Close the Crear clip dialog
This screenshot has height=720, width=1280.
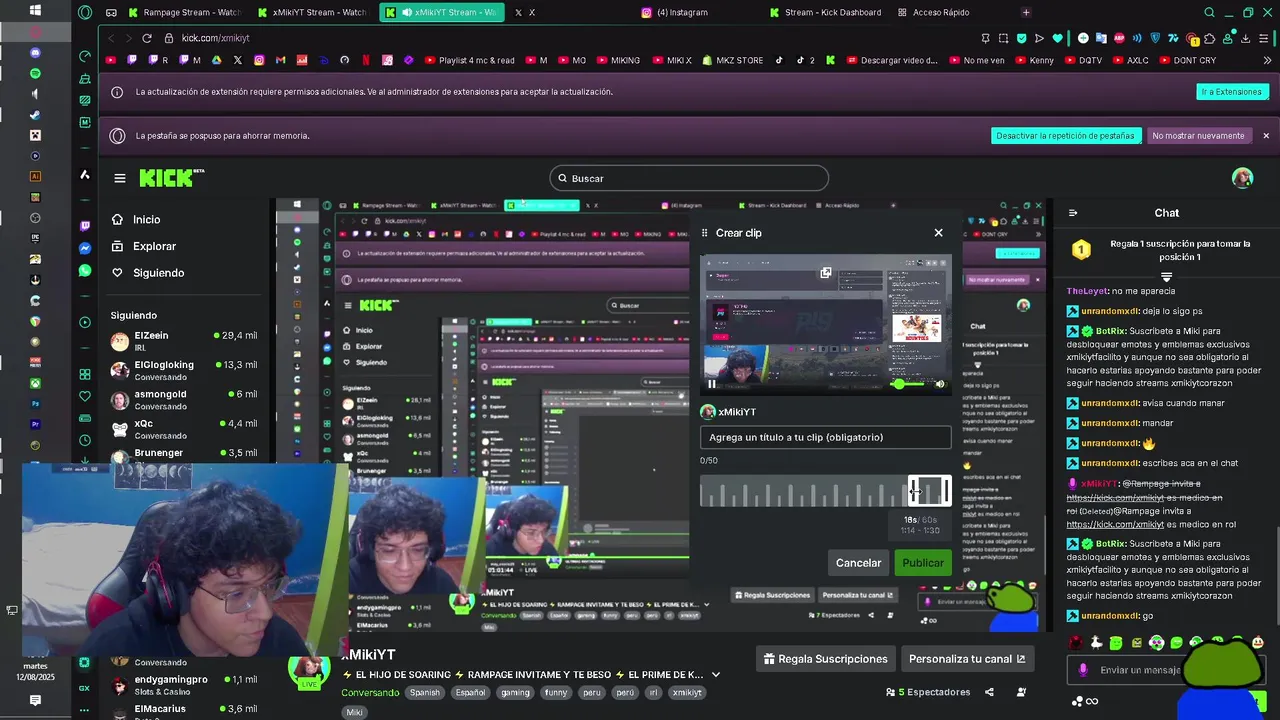(x=938, y=233)
